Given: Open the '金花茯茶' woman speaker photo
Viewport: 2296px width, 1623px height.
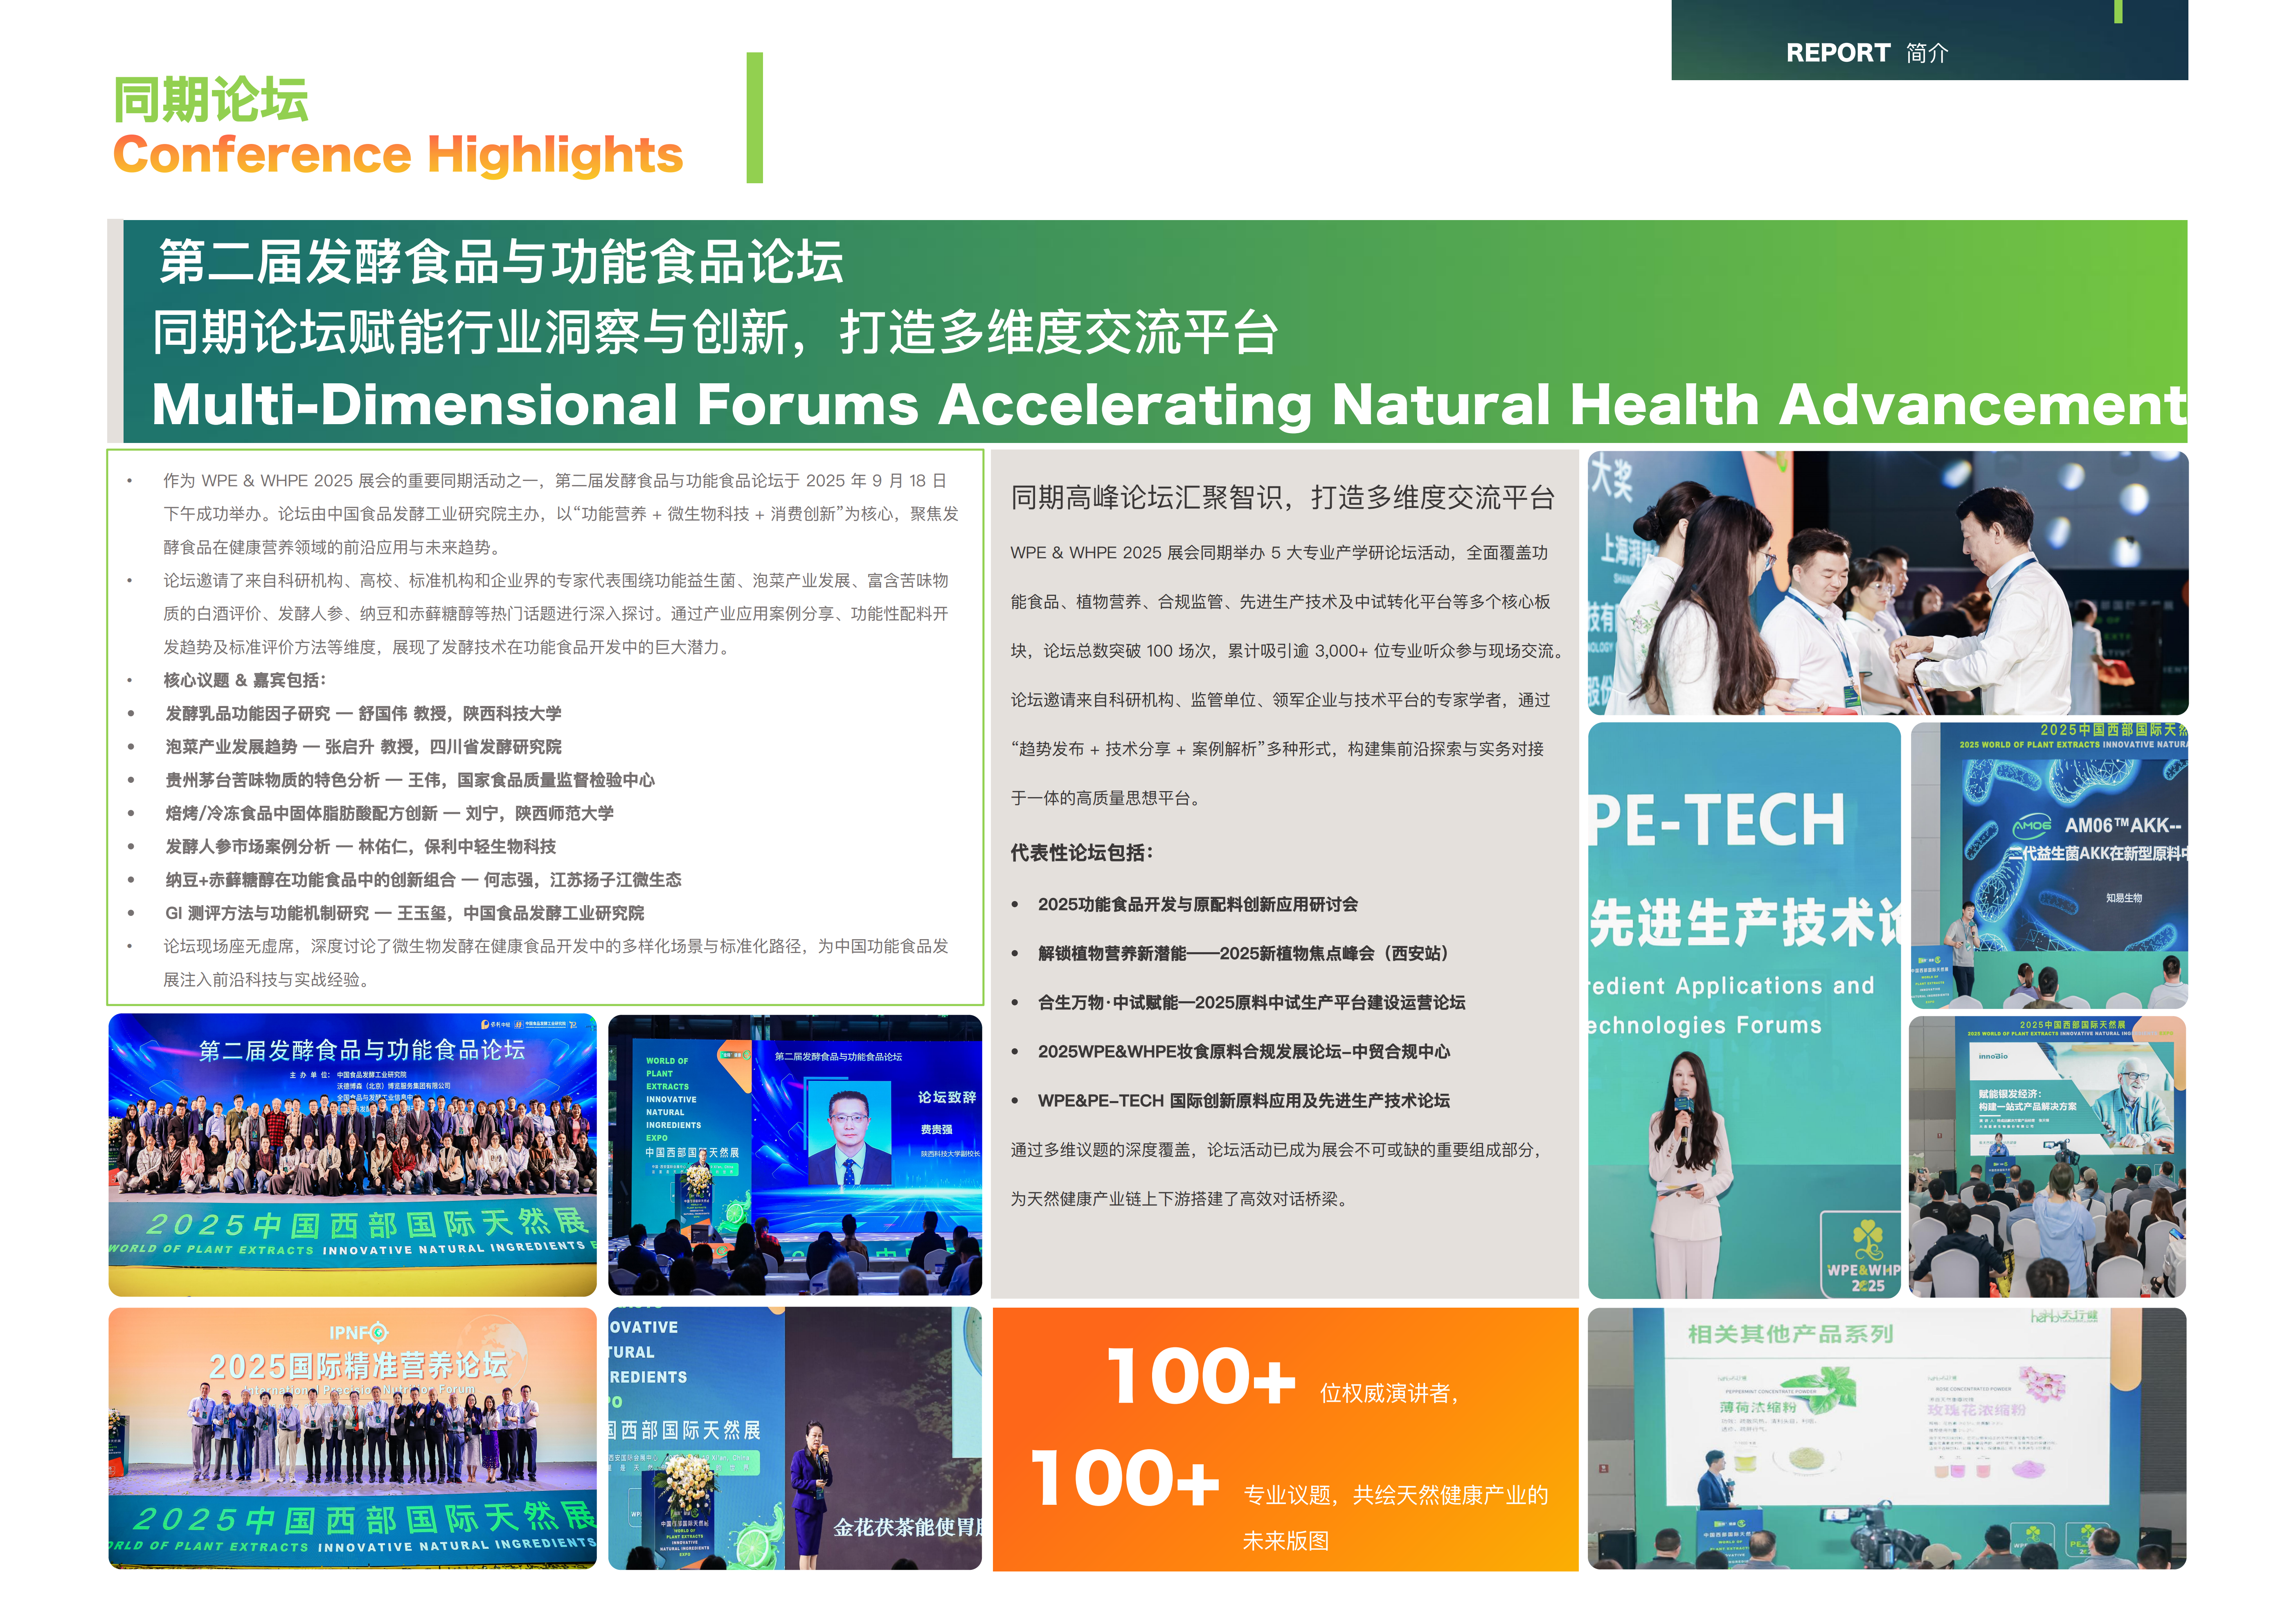Looking at the screenshot, I should tap(795, 1438).
